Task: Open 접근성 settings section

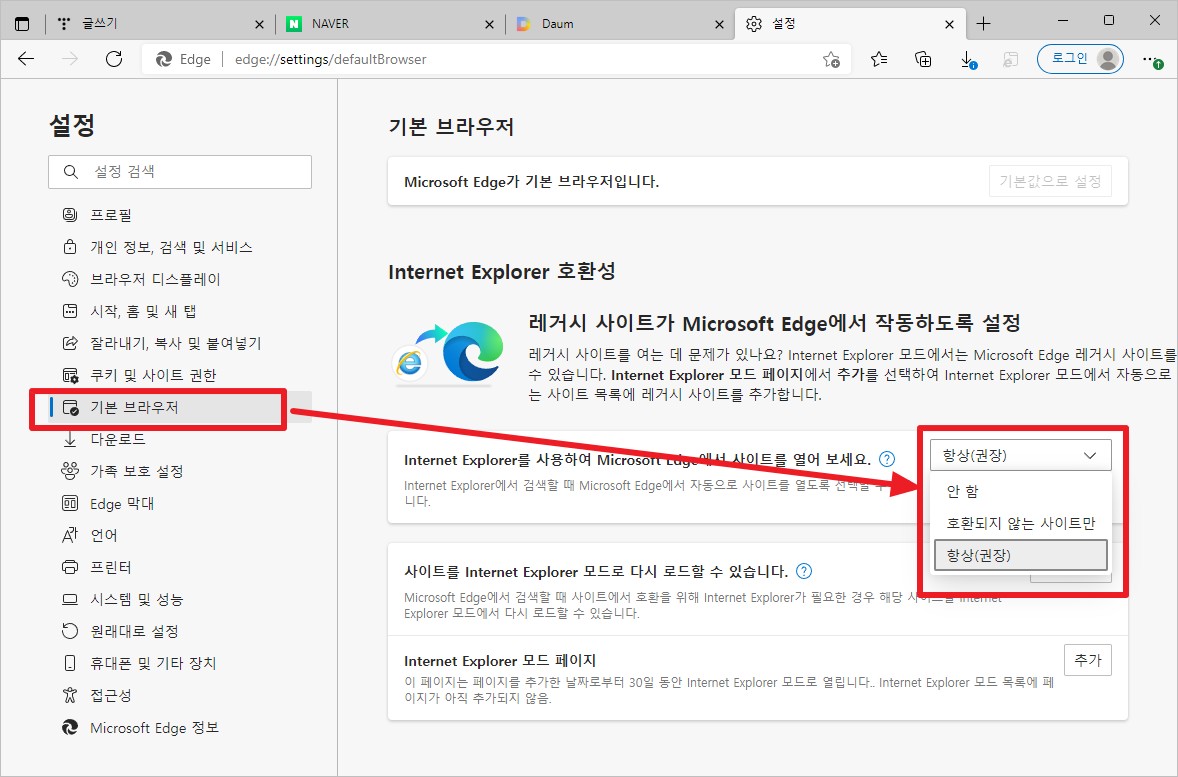Action: click(180, 695)
